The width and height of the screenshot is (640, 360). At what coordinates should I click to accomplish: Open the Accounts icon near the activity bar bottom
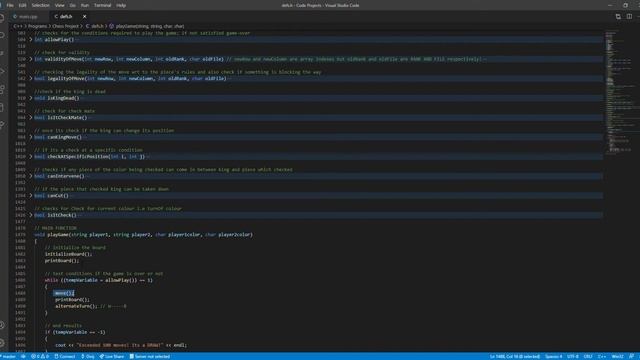coord(2,325)
